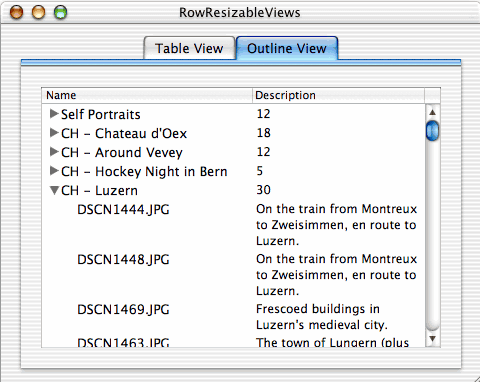The height and width of the screenshot is (382, 480).
Task: Close the RowResizableViews window
Action: tap(16, 13)
